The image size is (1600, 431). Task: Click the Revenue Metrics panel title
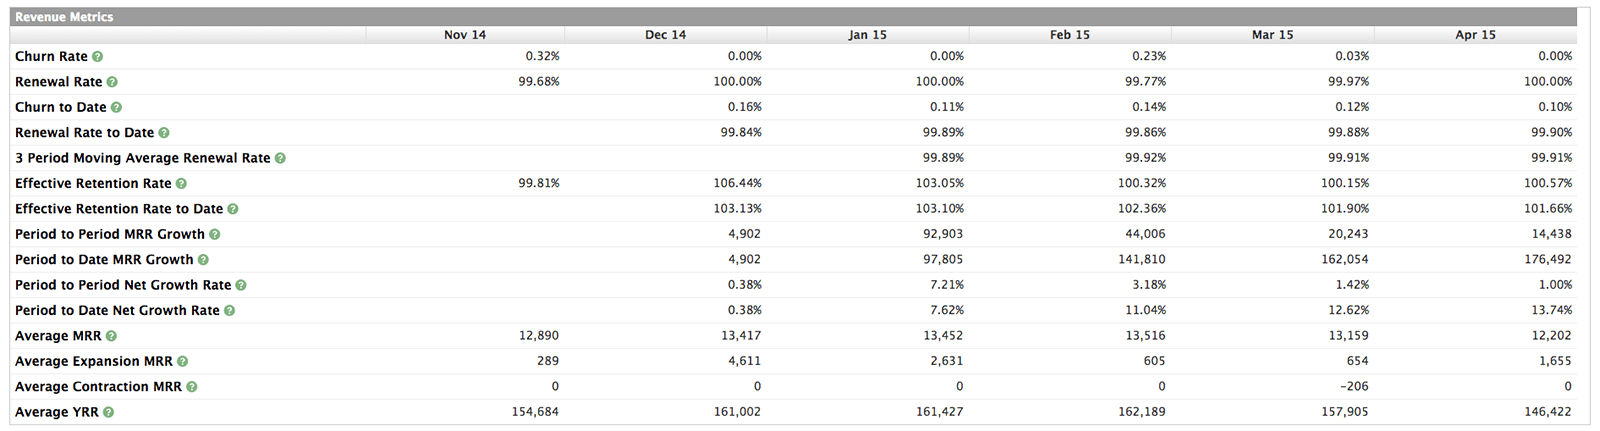[x=64, y=17]
